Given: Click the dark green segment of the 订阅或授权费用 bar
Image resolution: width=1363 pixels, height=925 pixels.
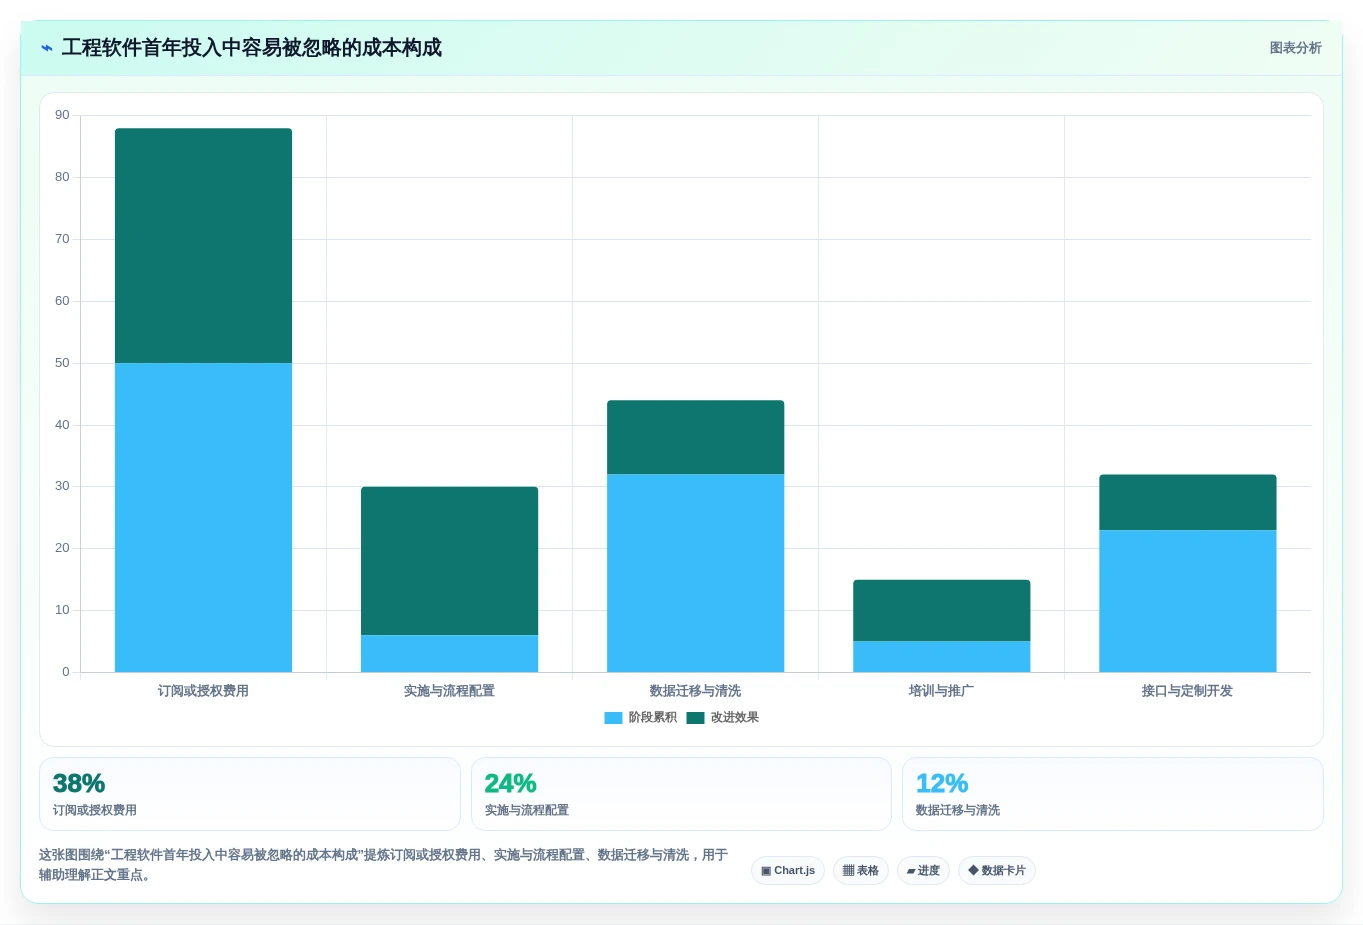Looking at the screenshot, I should tap(203, 245).
